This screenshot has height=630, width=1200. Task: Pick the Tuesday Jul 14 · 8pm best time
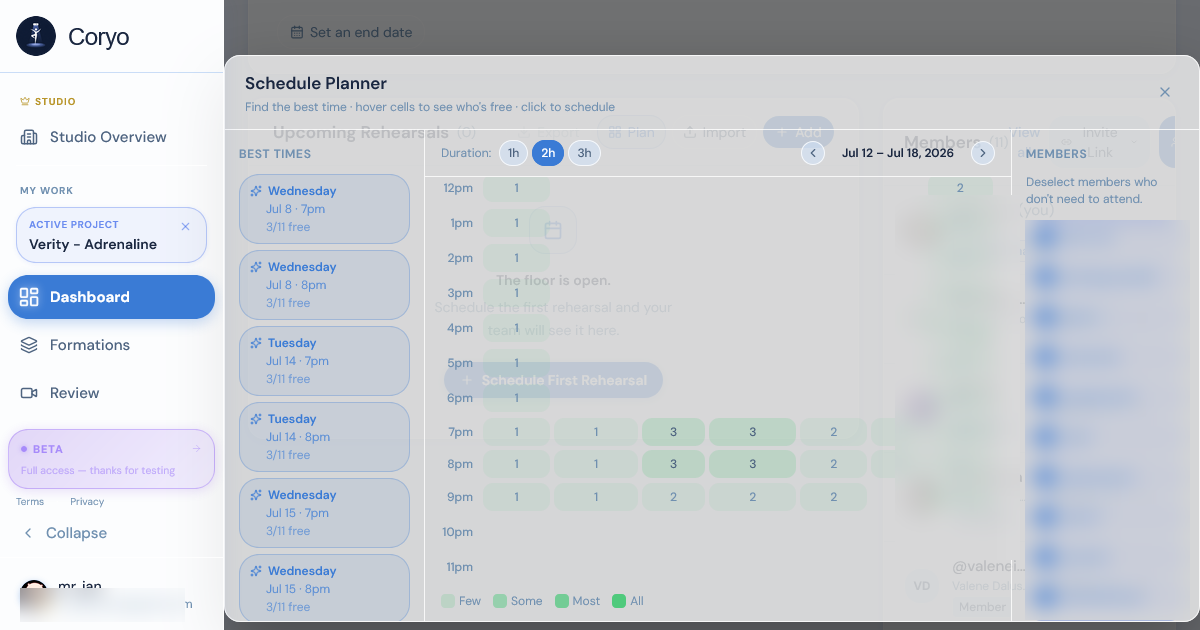(324, 437)
